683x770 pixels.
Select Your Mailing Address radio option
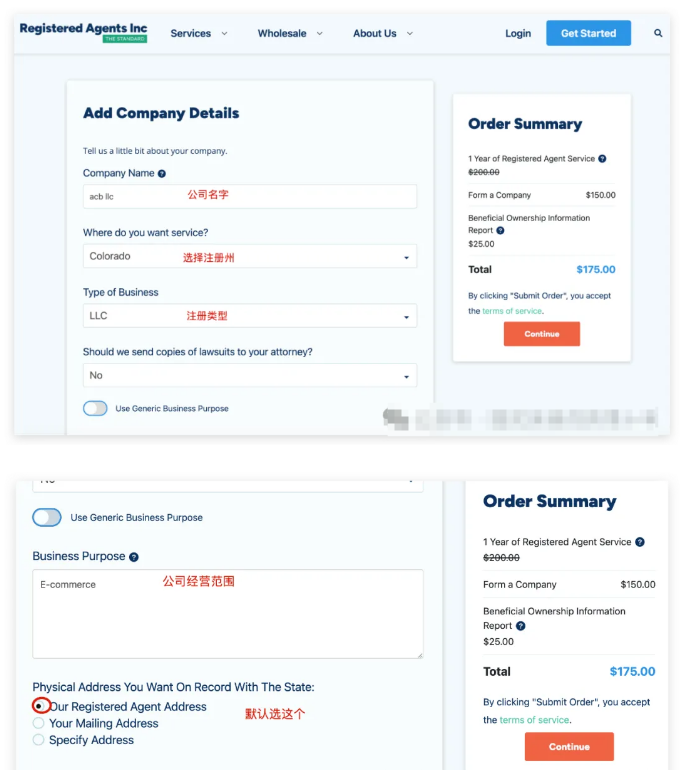pyautogui.click(x=38, y=723)
